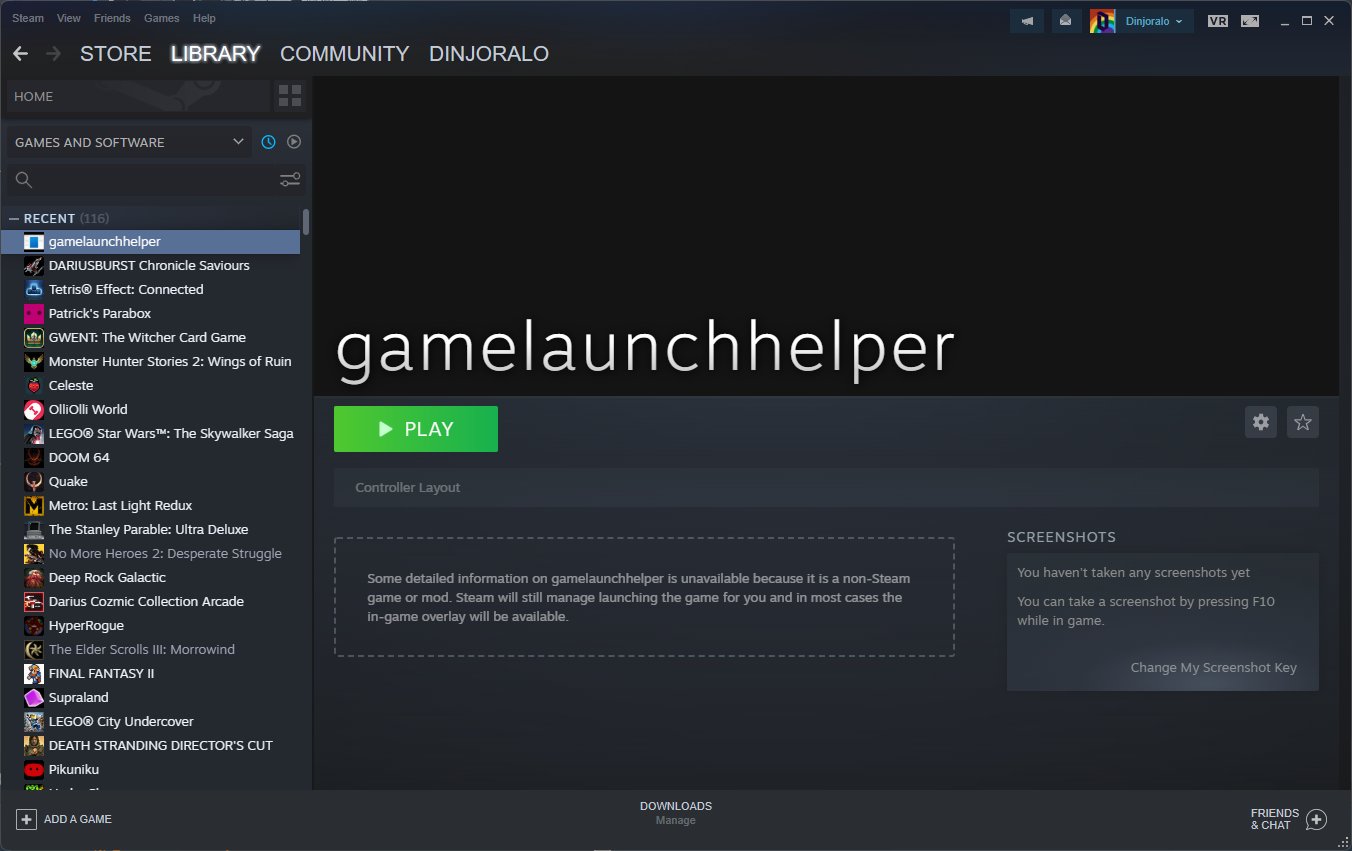Click the library search magnifier icon
The height and width of the screenshot is (851, 1352).
pos(25,180)
